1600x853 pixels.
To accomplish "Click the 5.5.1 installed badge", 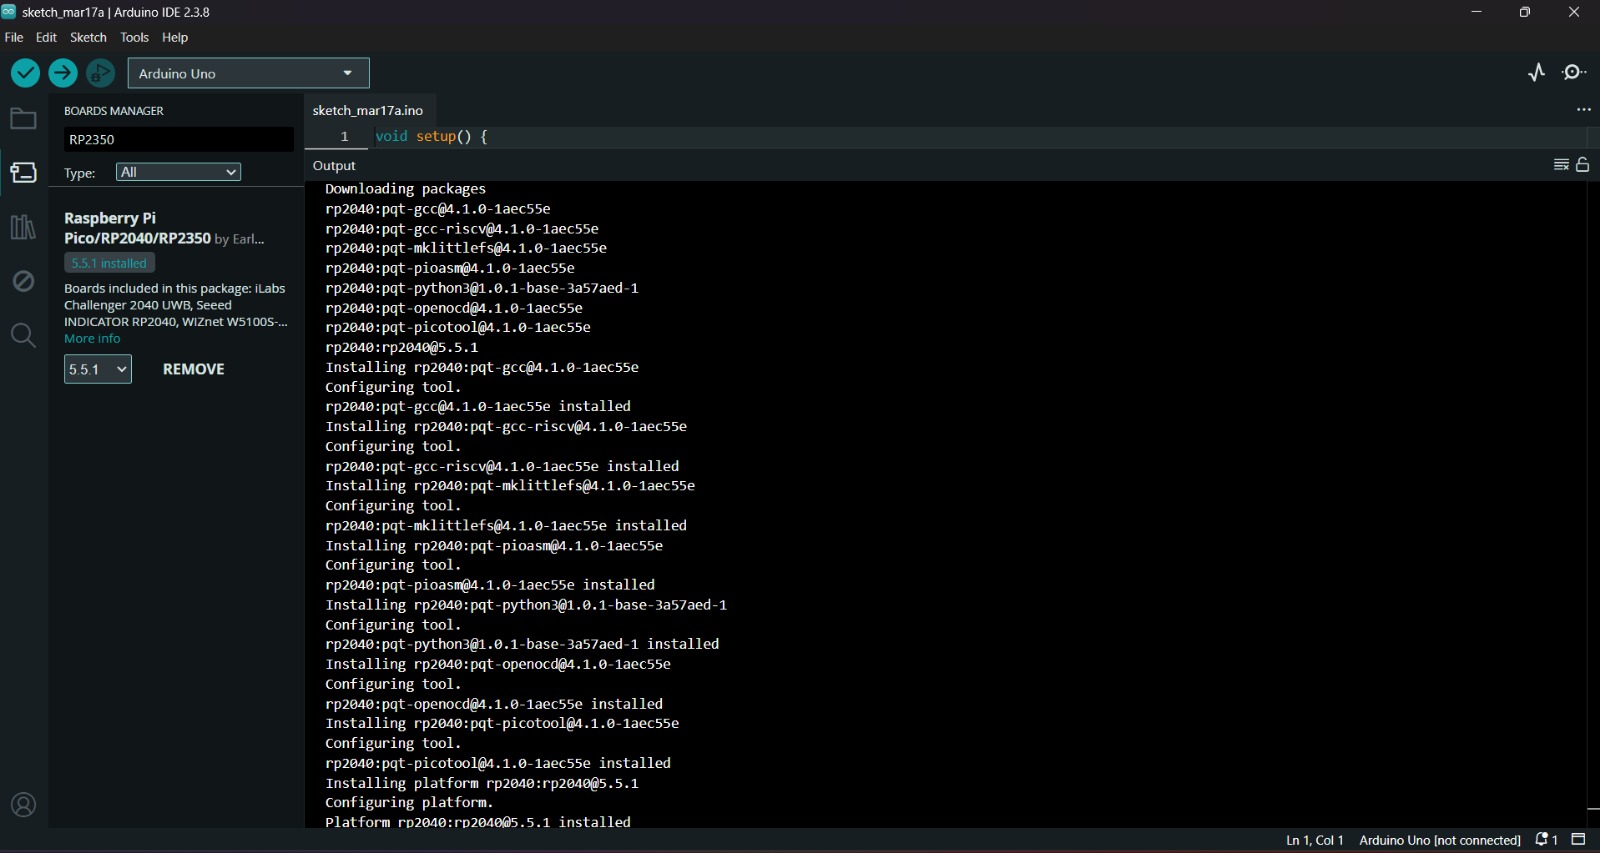I will click(110, 263).
